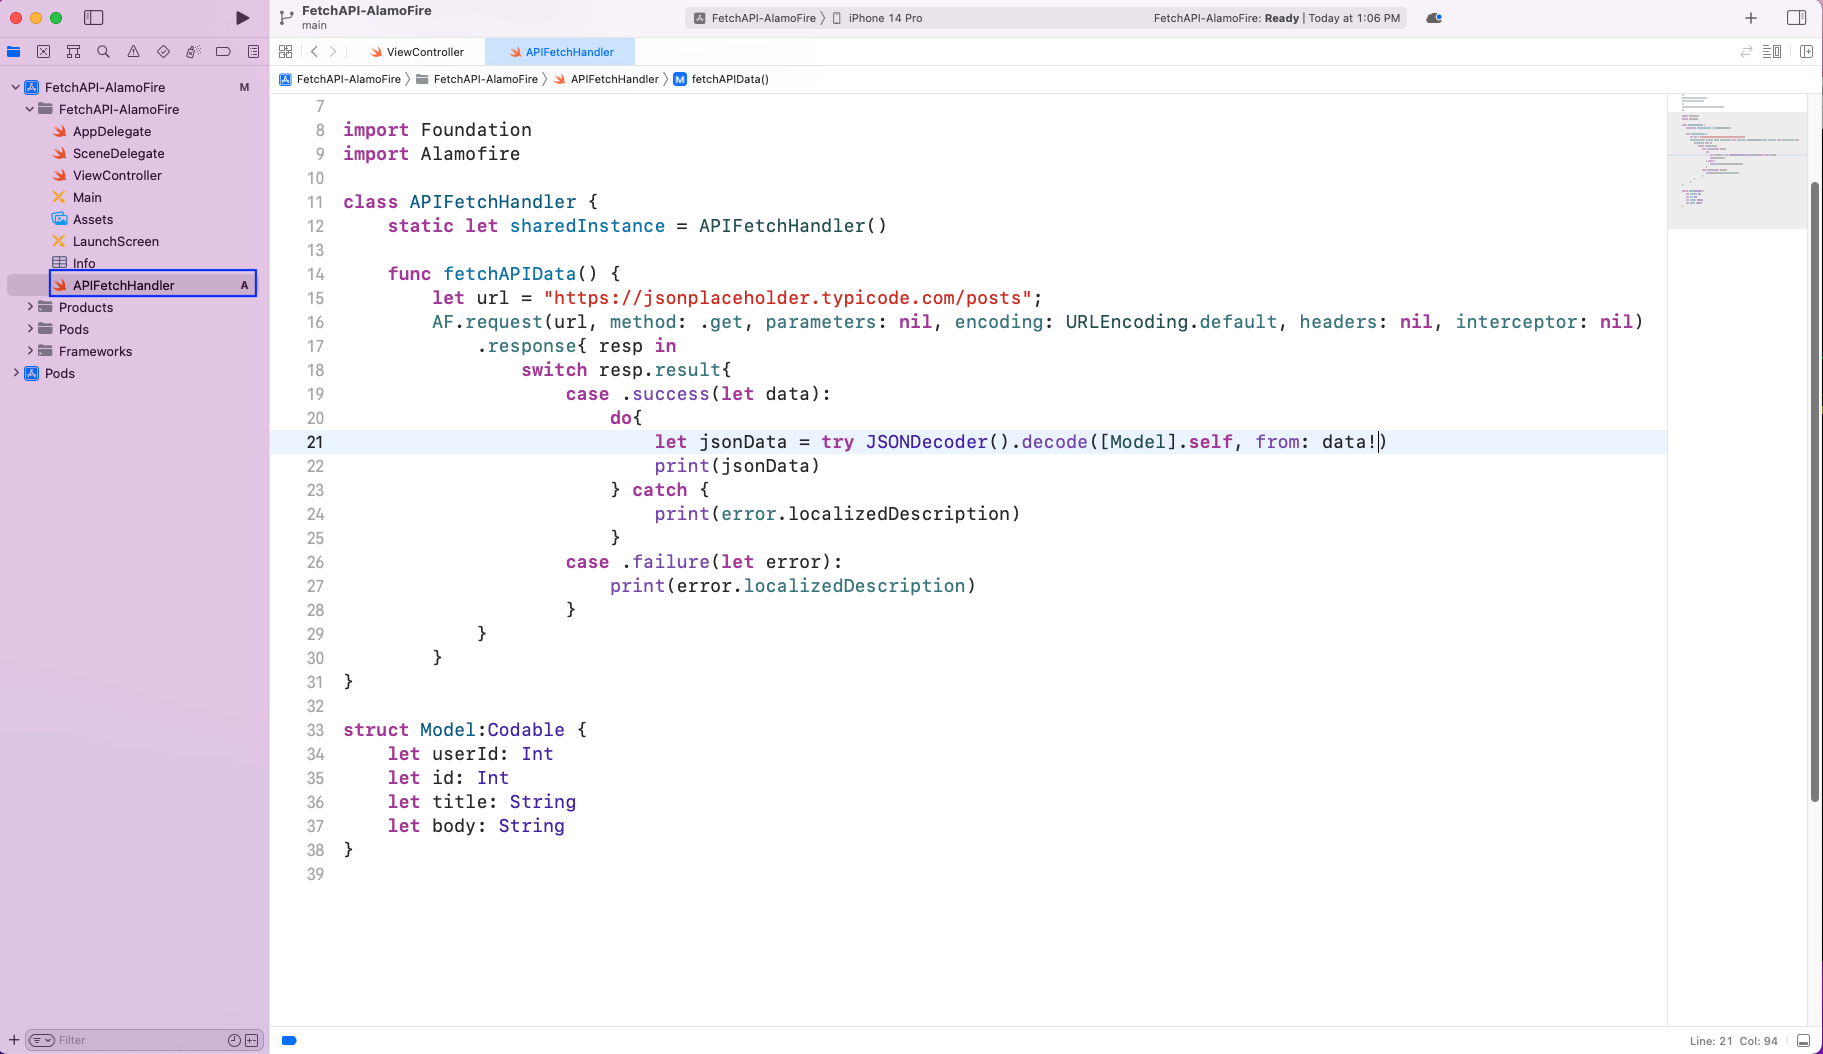Add an editor on the right

(x=1806, y=52)
